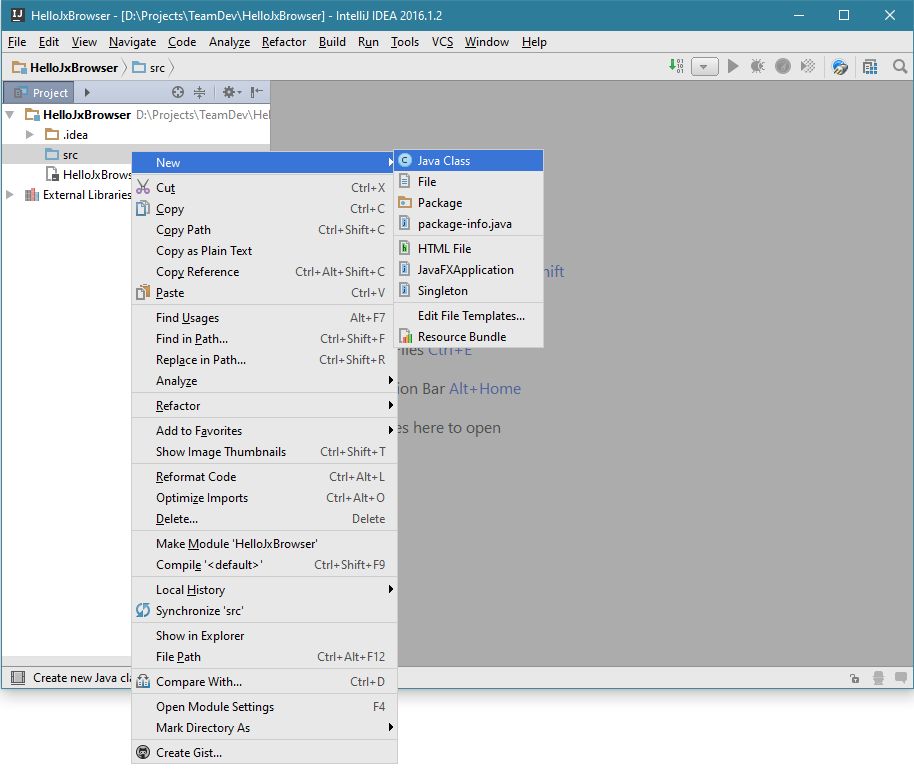The image size is (914, 773).
Task: Click the event log speech icon in status bar
Action: [901, 677]
